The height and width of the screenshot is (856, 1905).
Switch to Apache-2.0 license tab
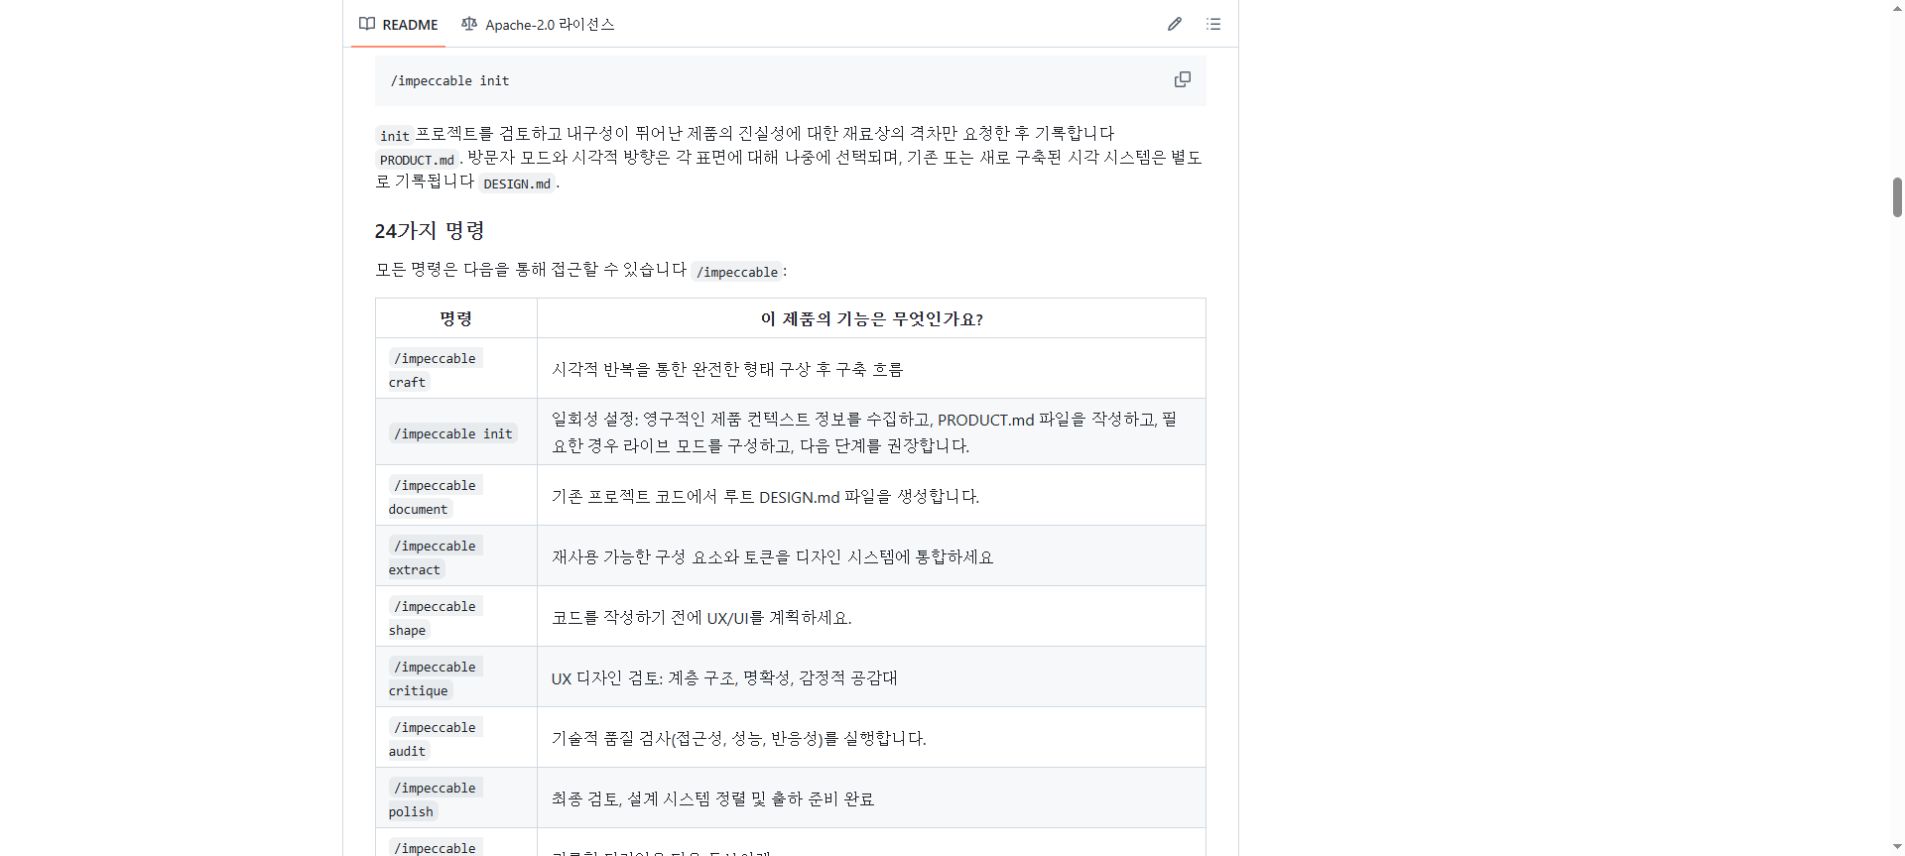(538, 24)
